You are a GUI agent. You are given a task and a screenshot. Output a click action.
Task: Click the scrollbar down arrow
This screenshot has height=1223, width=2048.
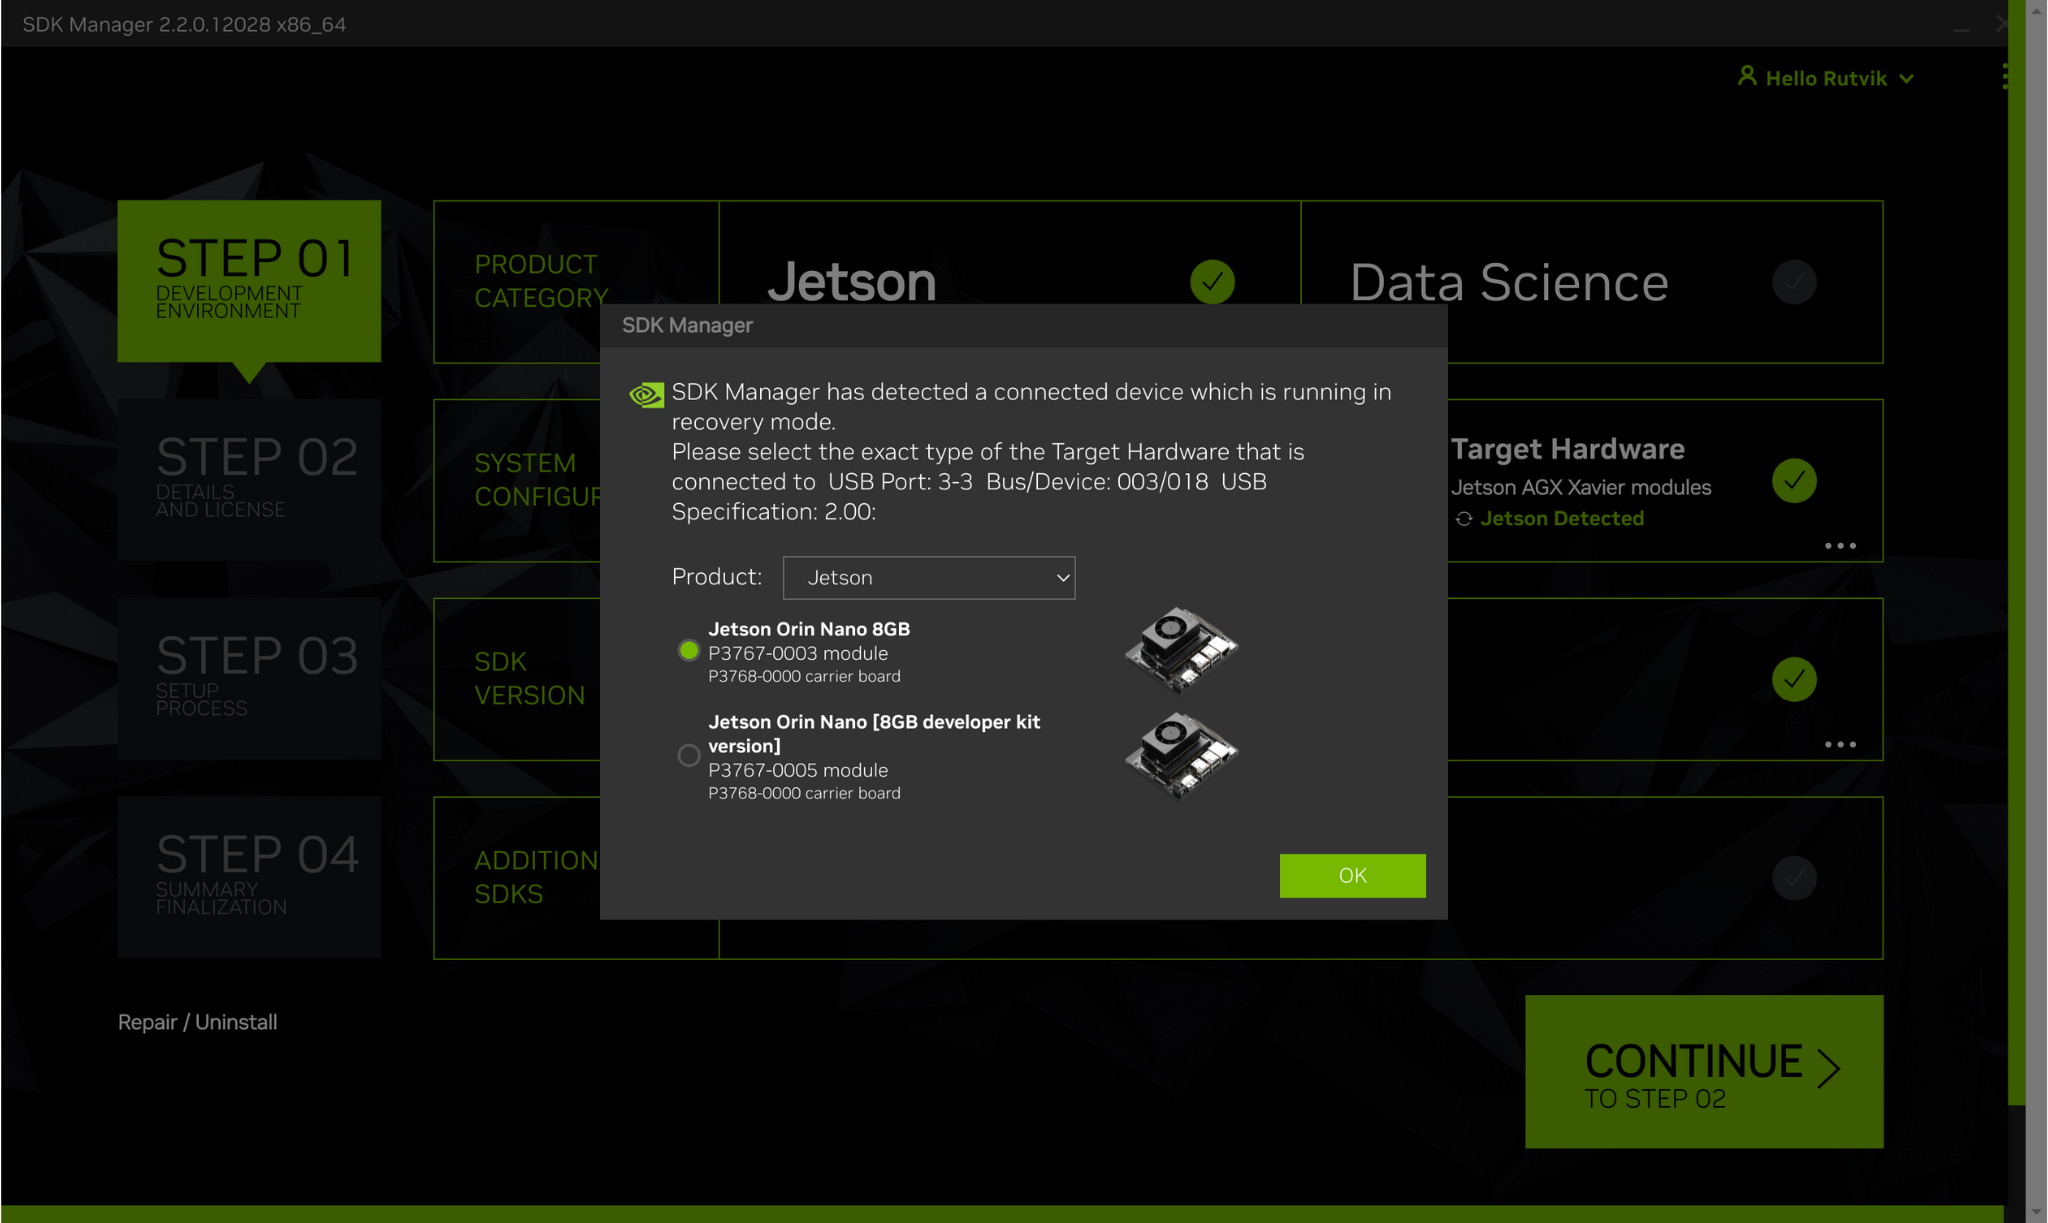pyautogui.click(x=2037, y=1211)
